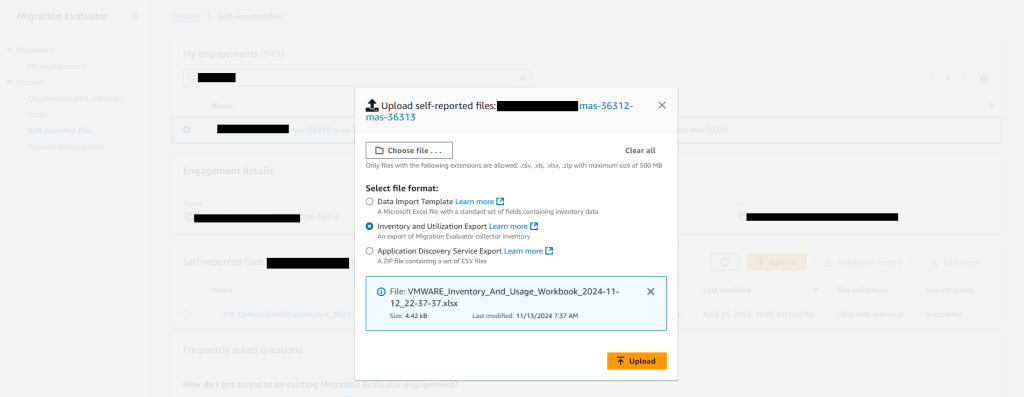Screen dimensions: 1024x397
Task: Open Self-reported files in the sidebar
Action: coord(60,131)
